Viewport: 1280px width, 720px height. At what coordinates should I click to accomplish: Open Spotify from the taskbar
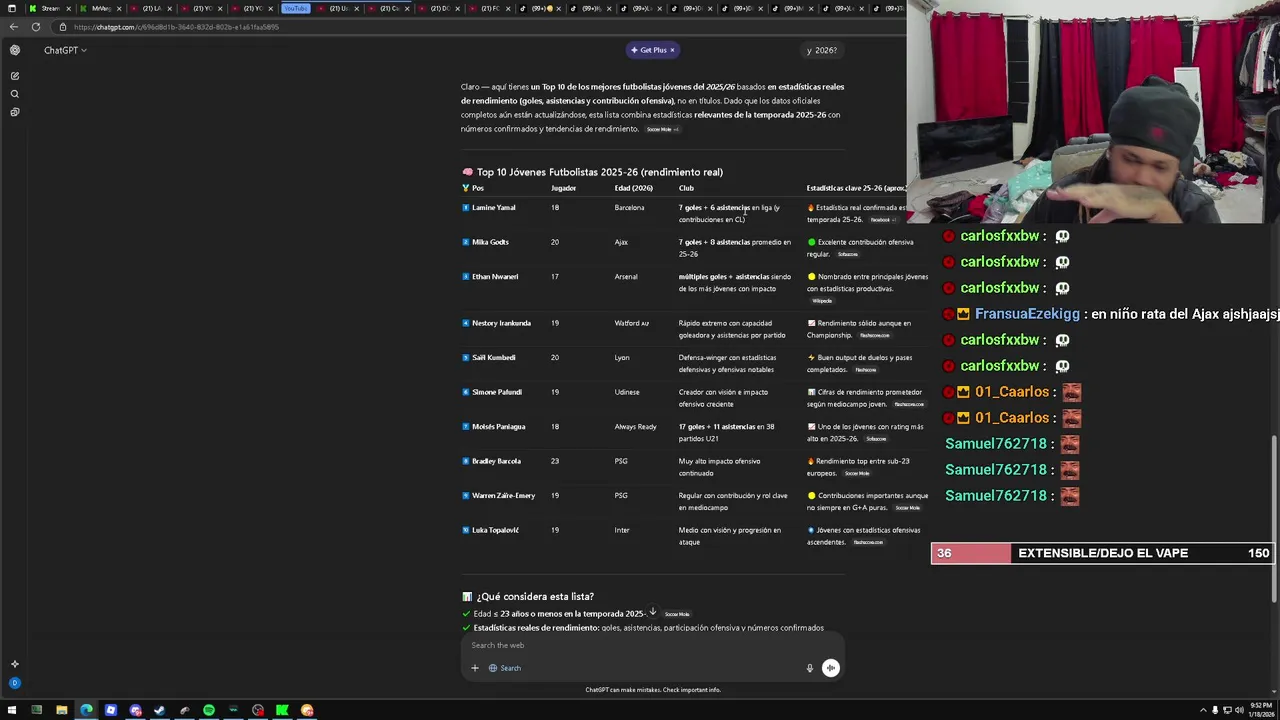pos(209,711)
